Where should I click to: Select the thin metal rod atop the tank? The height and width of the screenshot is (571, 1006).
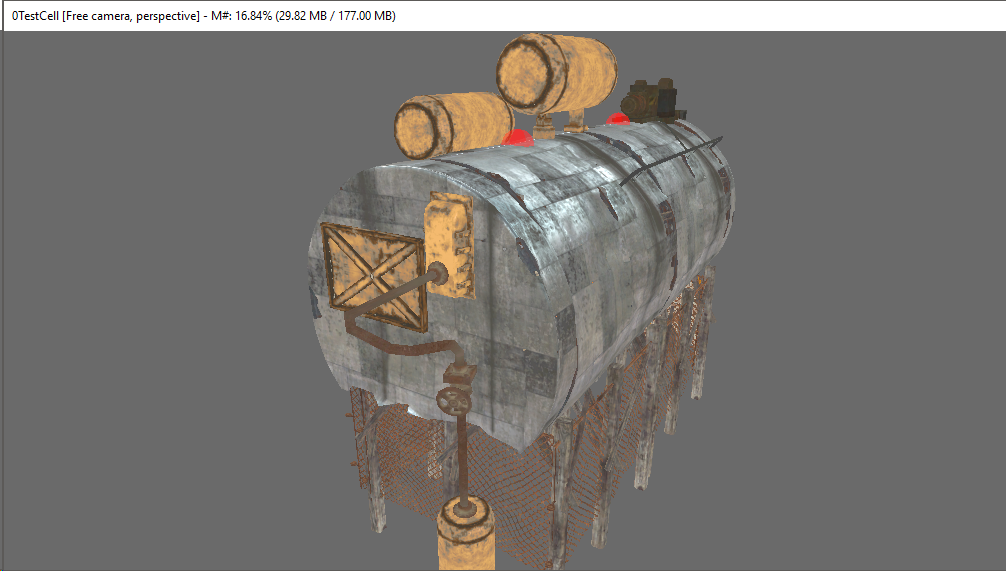pos(671,160)
